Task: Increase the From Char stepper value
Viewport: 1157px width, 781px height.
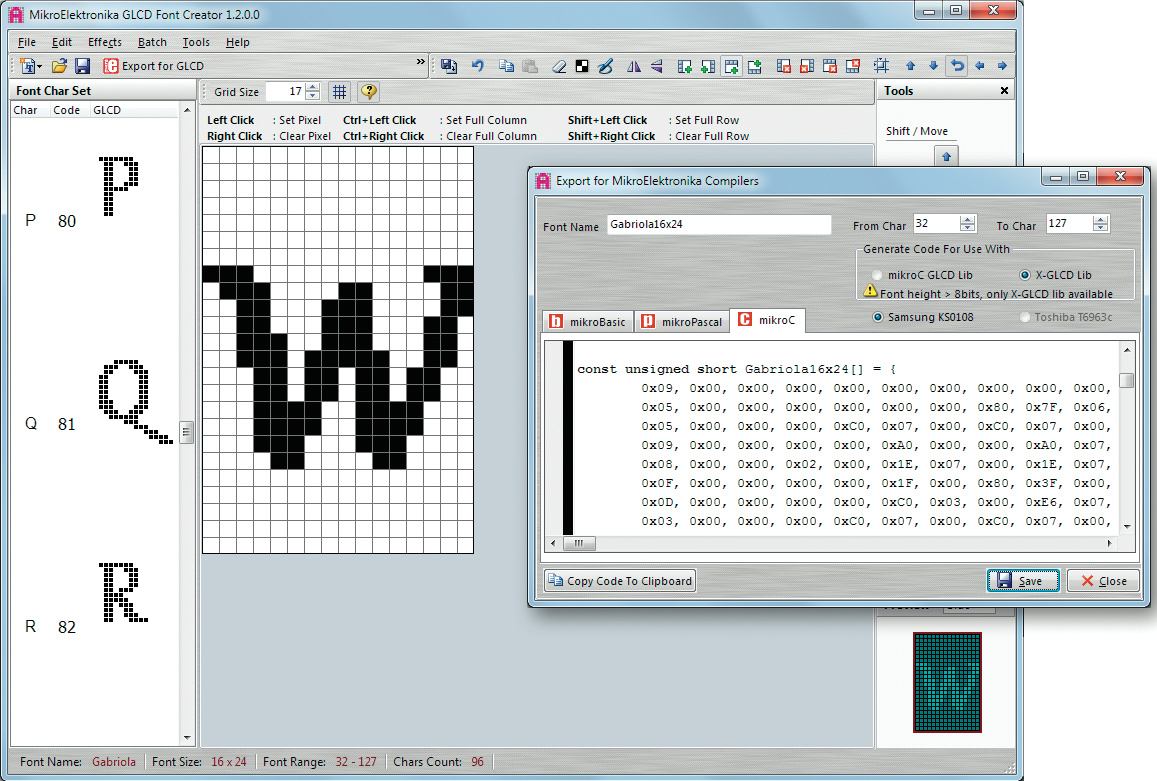Action: tap(967, 221)
